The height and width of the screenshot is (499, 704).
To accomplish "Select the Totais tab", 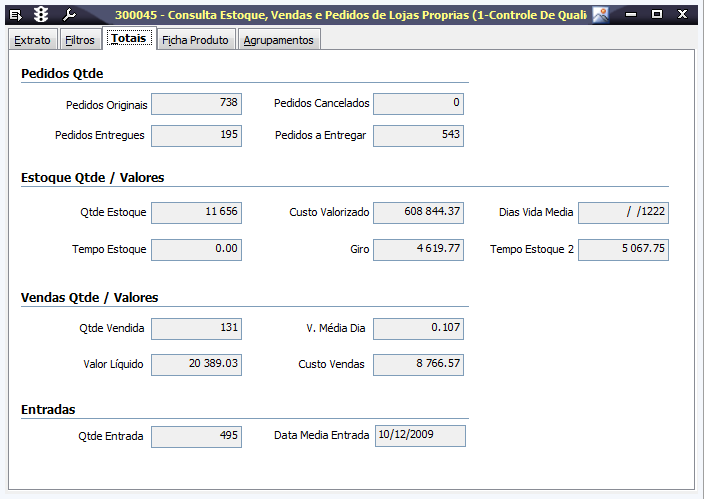I will [129, 39].
